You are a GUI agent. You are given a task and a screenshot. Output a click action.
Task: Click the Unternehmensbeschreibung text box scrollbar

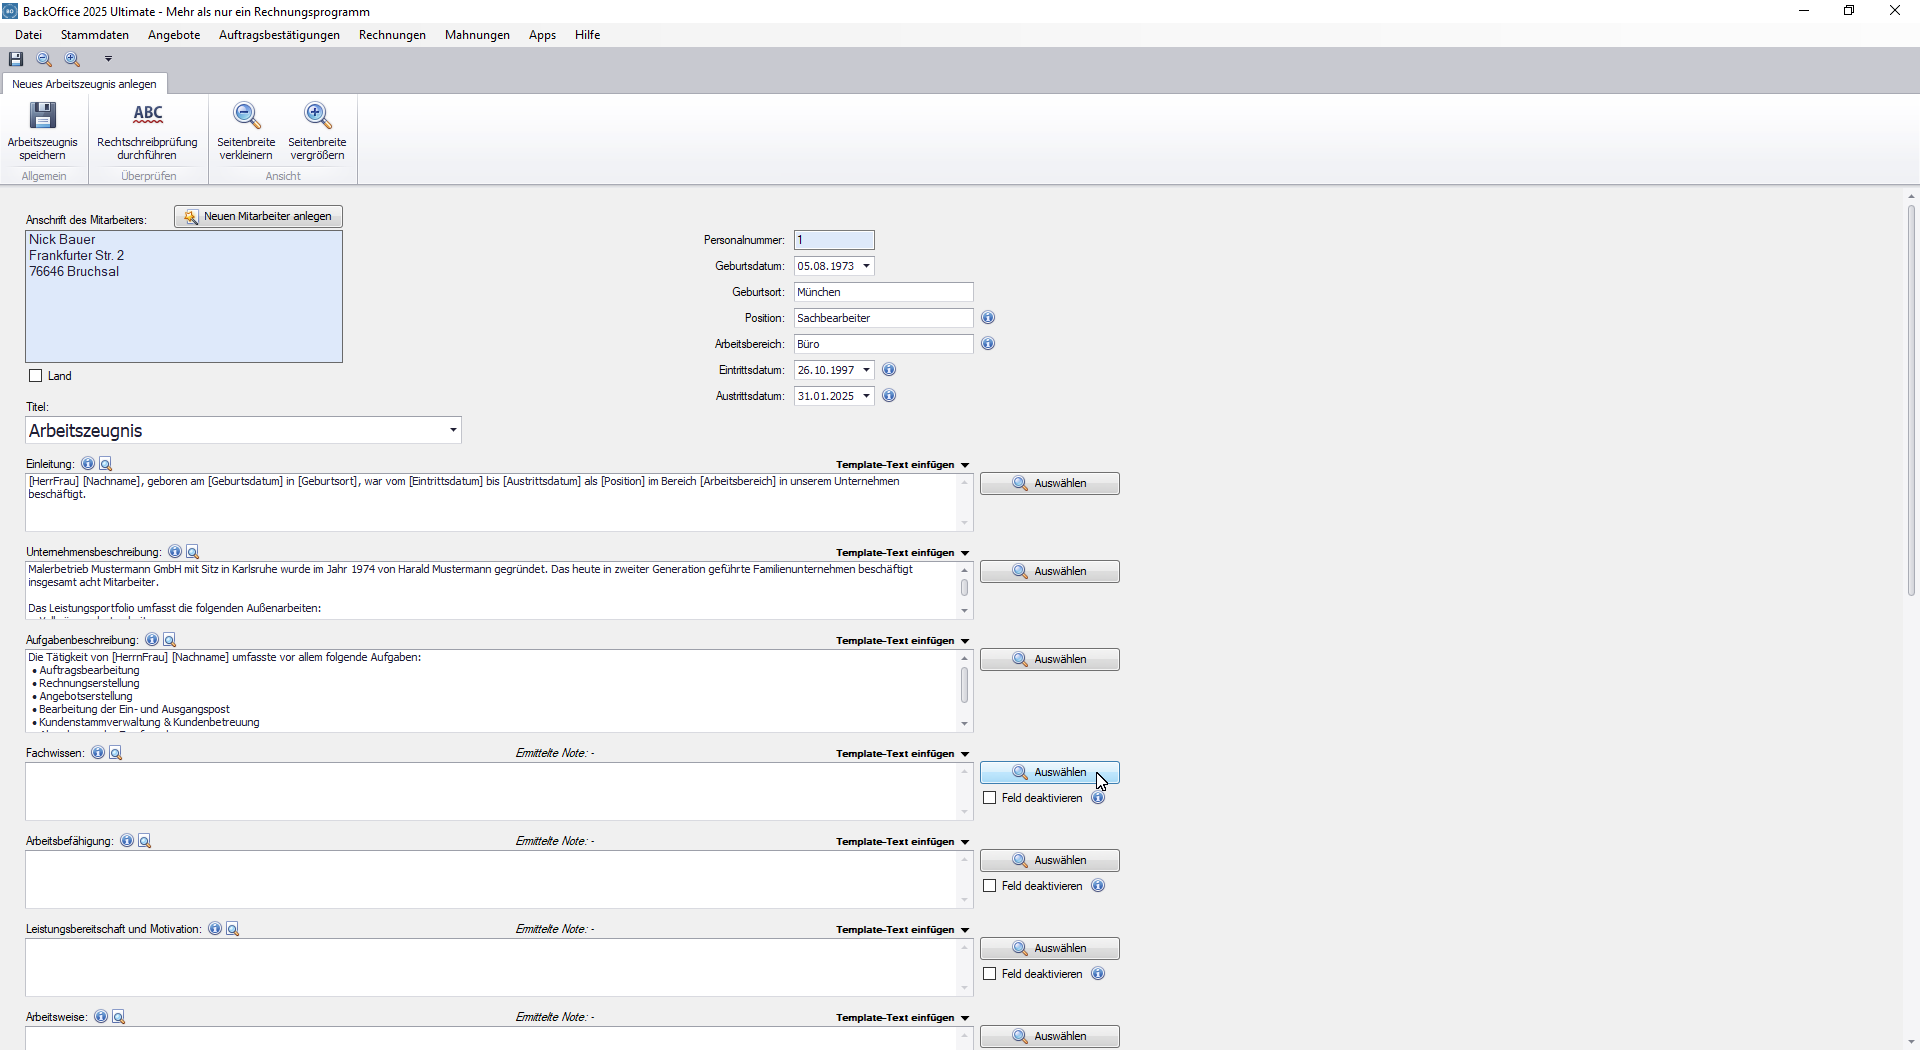964,590
